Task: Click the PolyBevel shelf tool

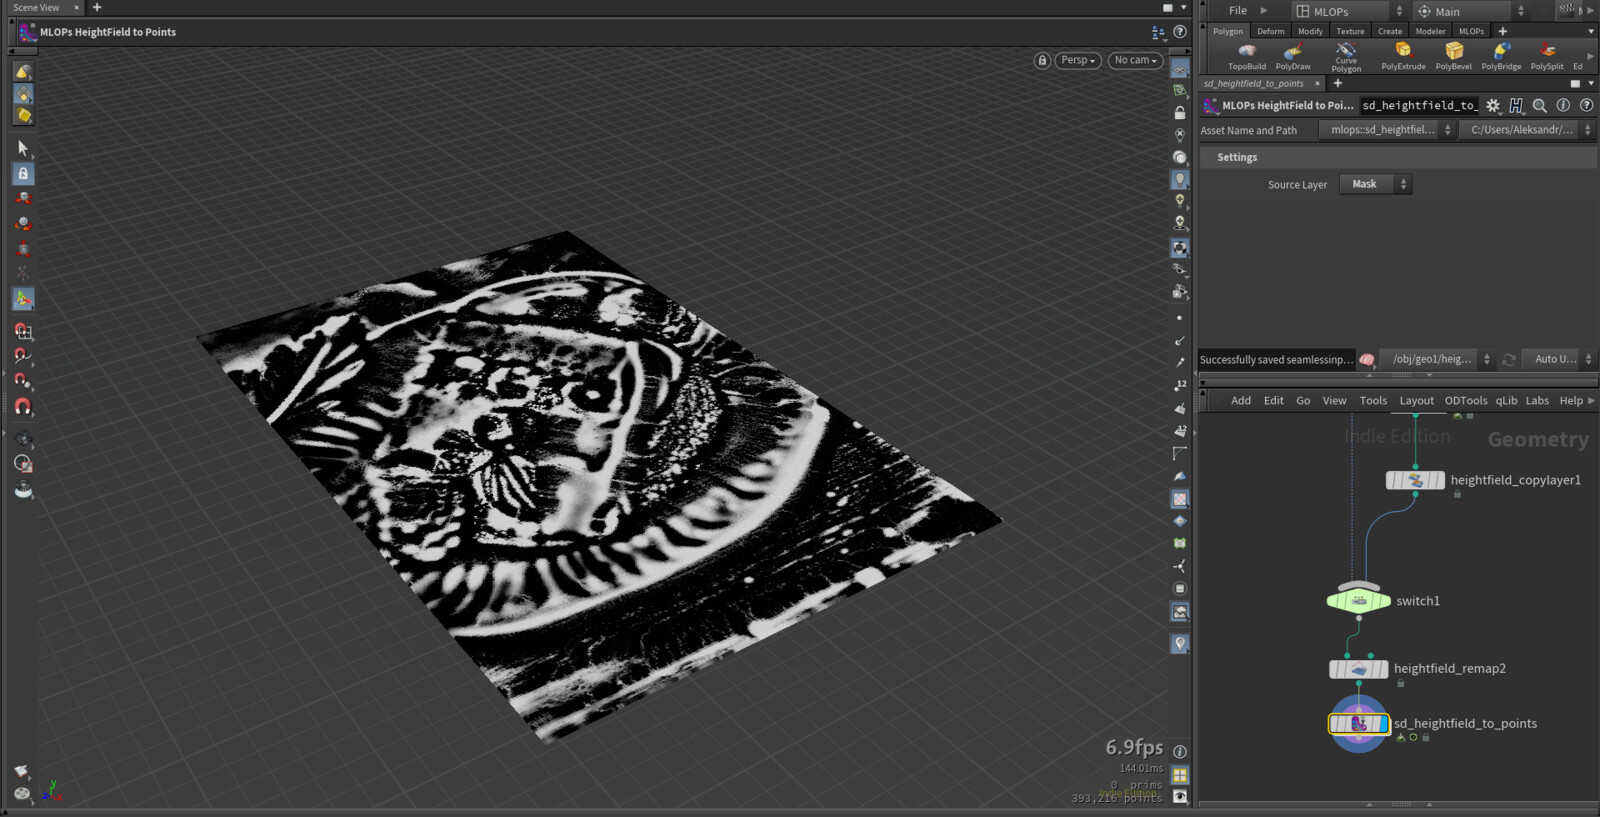Action: 1453,55
